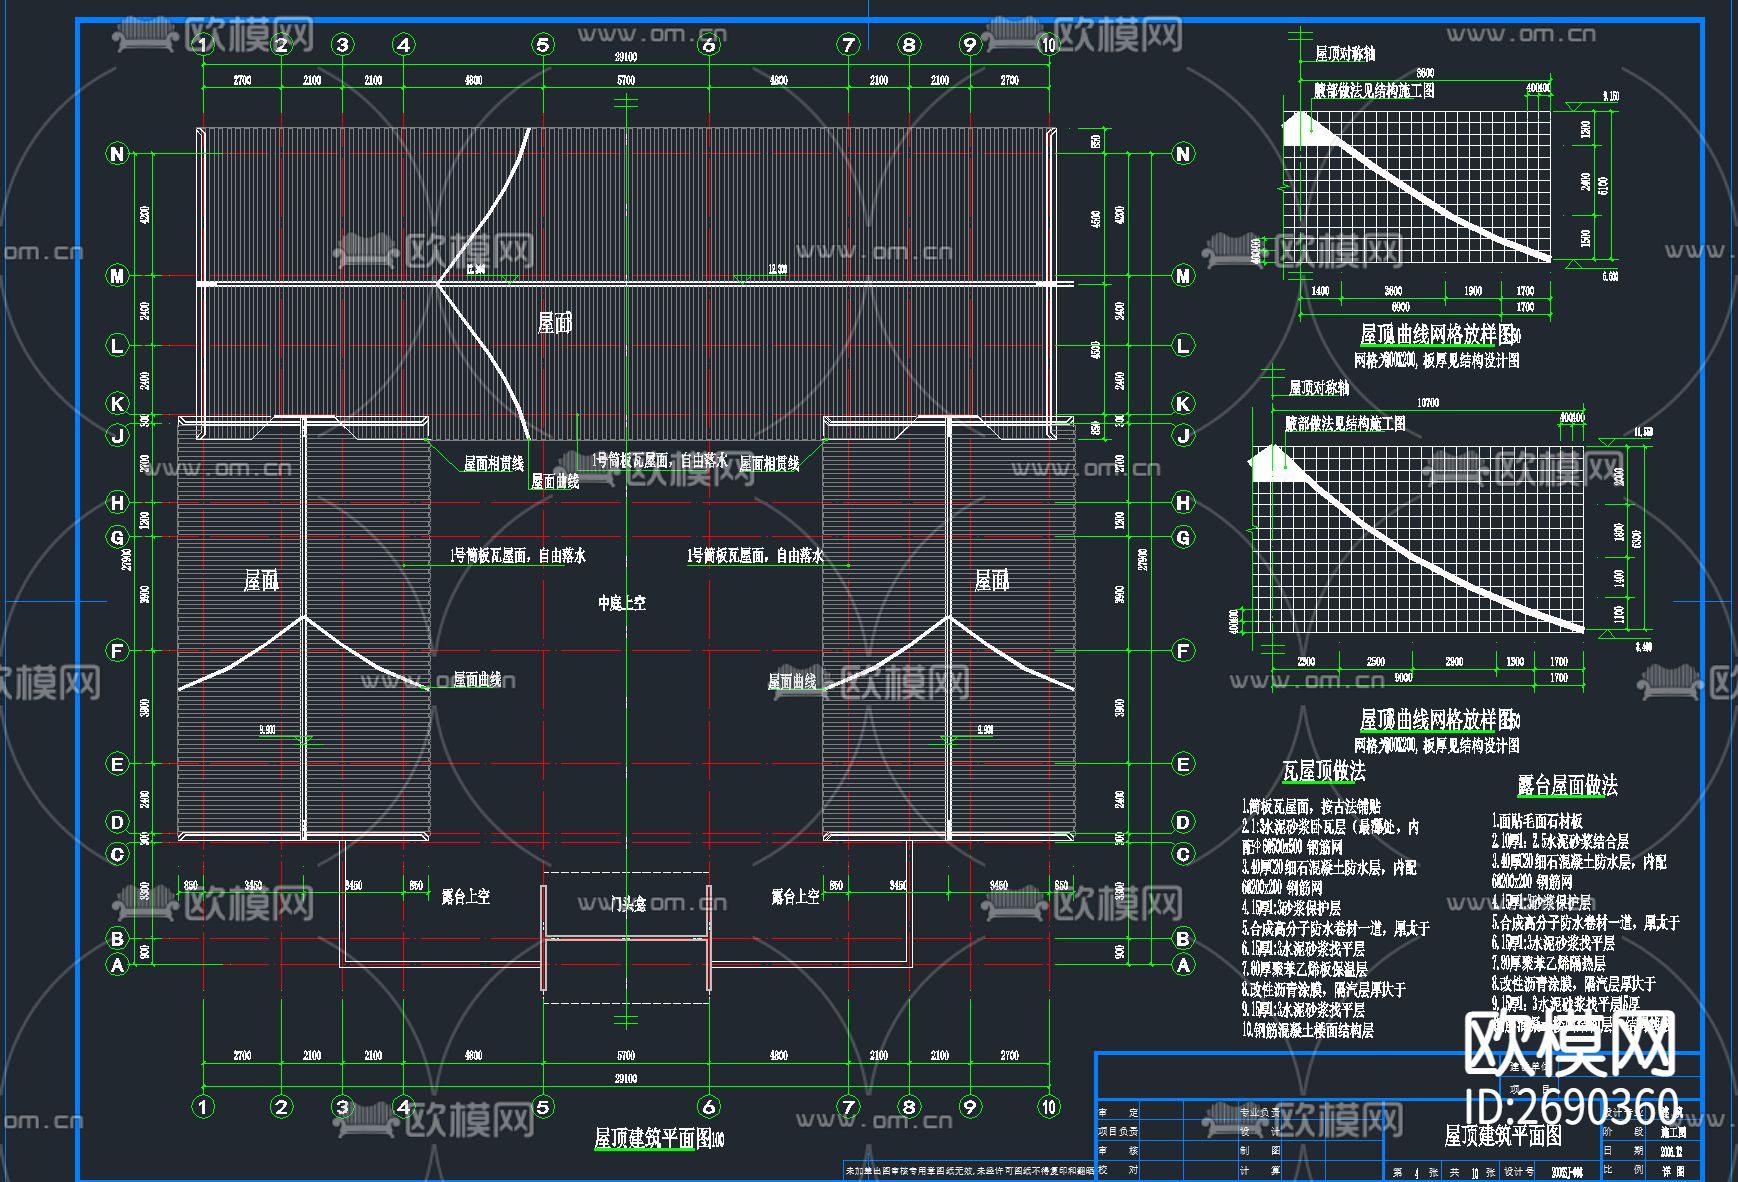
Task: Click axis bubble F on the right side
Action: click(1183, 651)
